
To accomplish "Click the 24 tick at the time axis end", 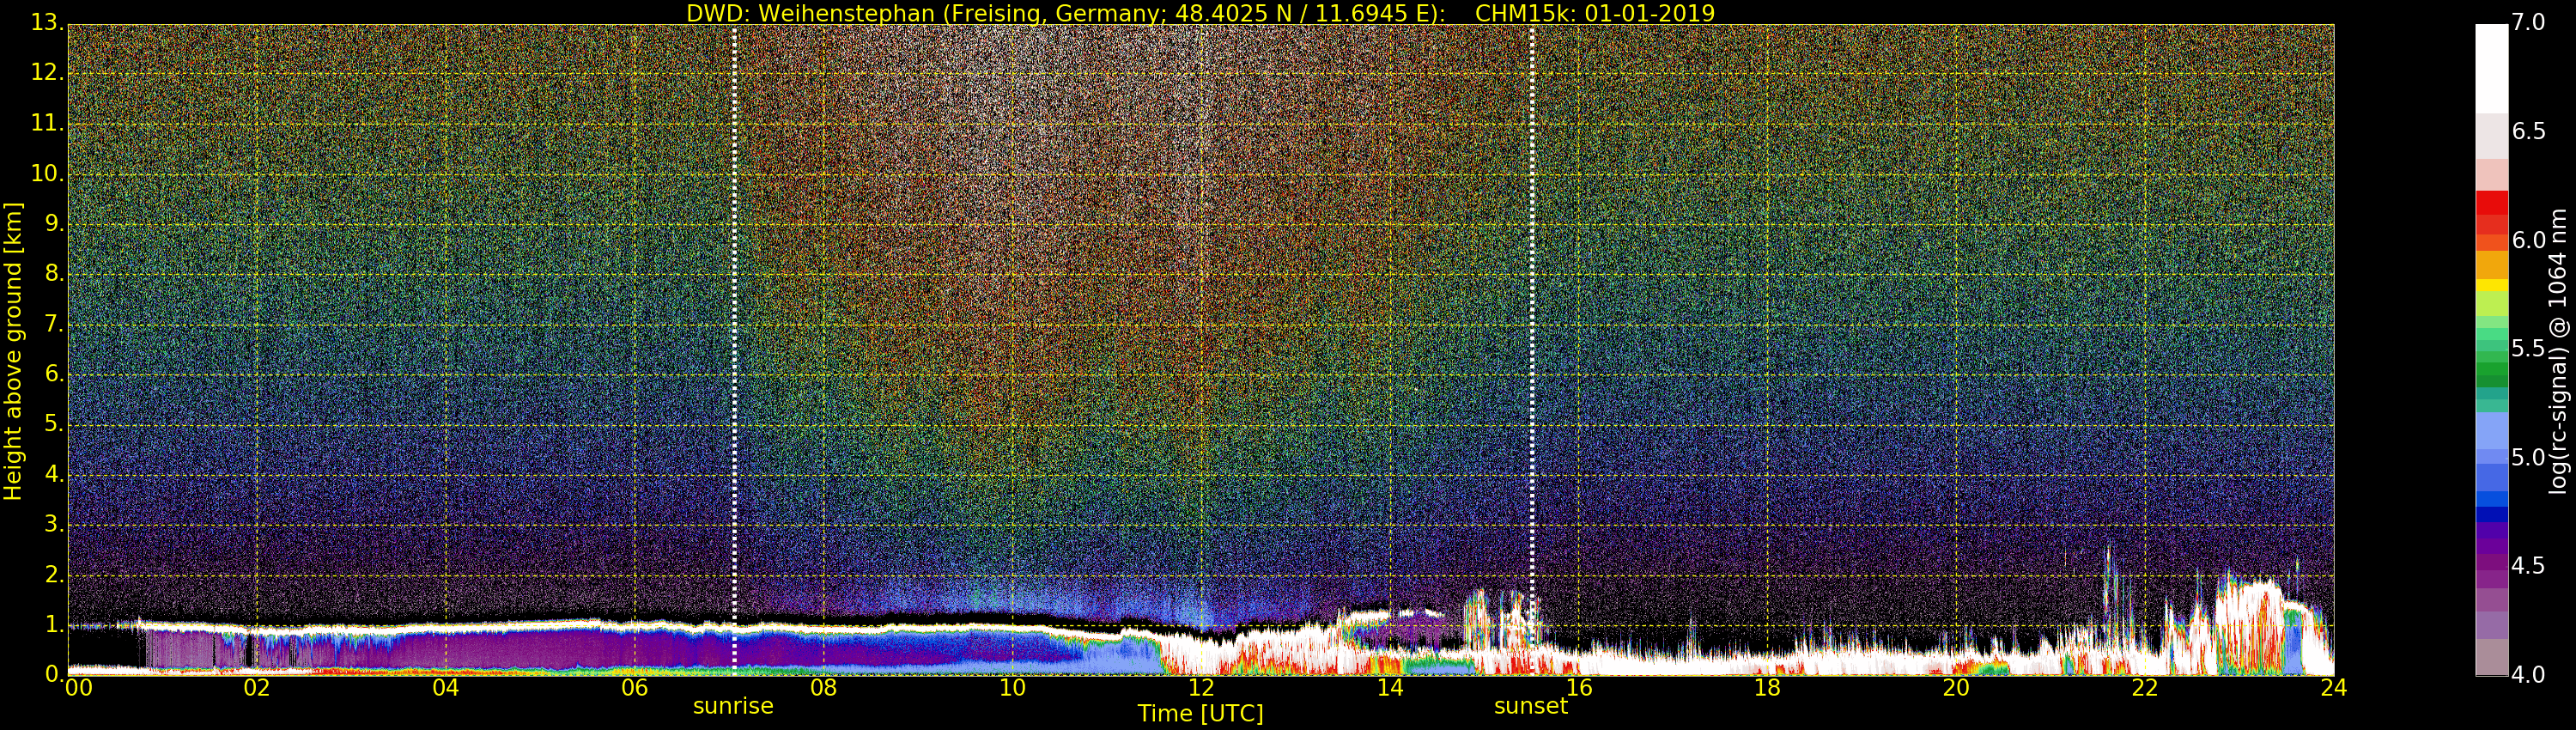I will (x=2333, y=688).
